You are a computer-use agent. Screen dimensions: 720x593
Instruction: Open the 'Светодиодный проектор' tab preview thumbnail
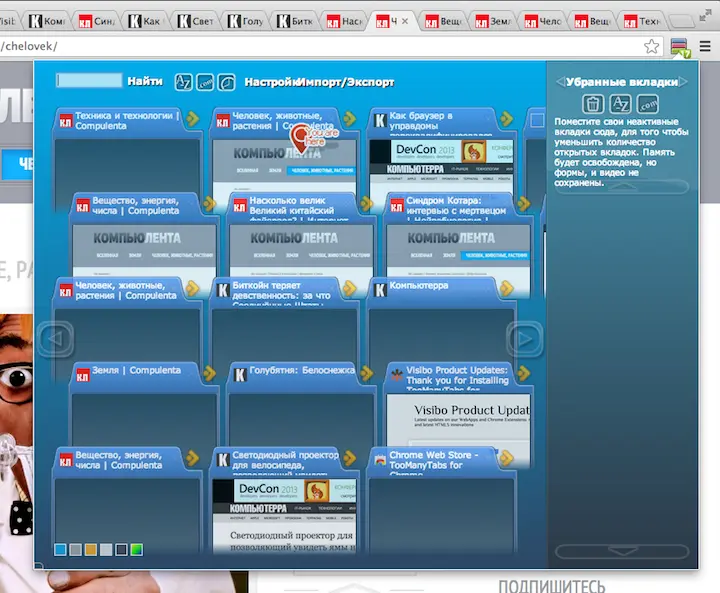284,515
